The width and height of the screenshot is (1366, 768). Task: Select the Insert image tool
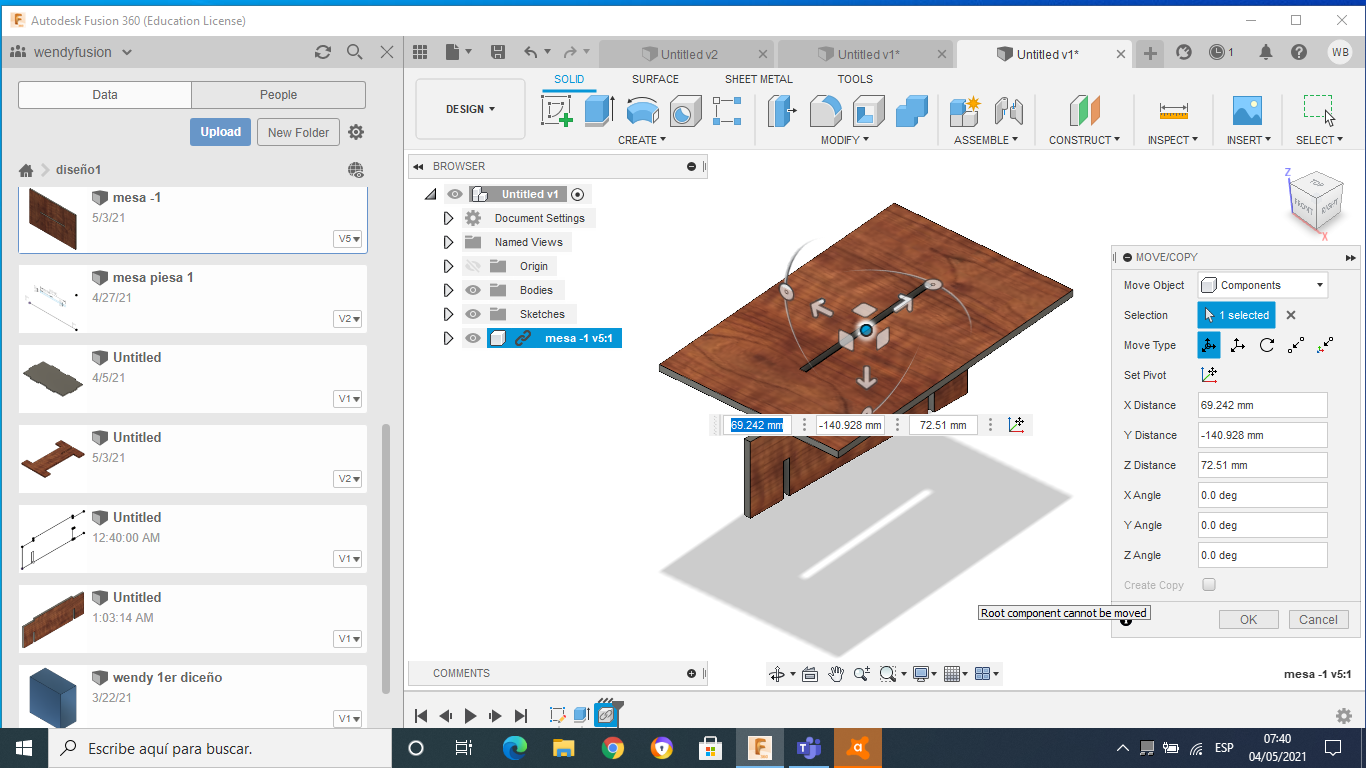tap(1247, 111)
